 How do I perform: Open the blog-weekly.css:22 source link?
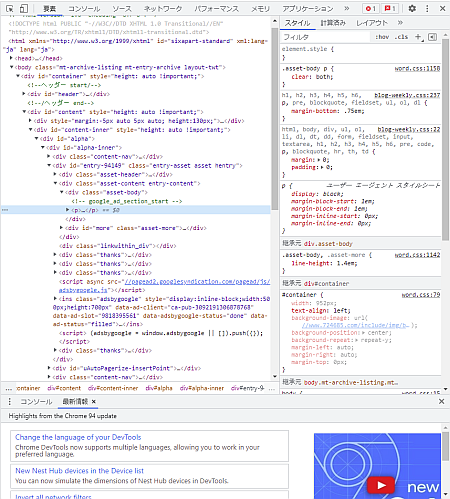click(x=409, y=129)
